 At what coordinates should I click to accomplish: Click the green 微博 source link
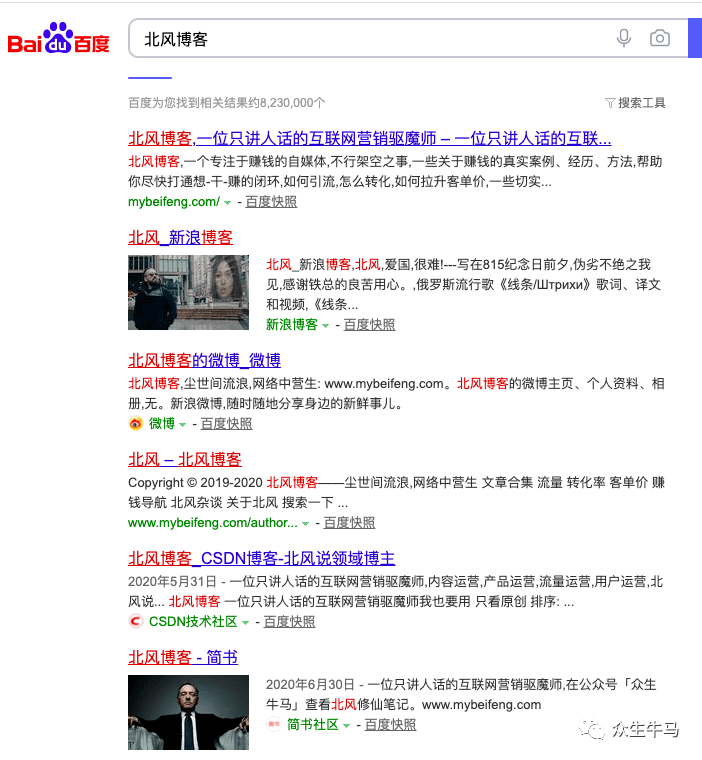tap(161, 423)
